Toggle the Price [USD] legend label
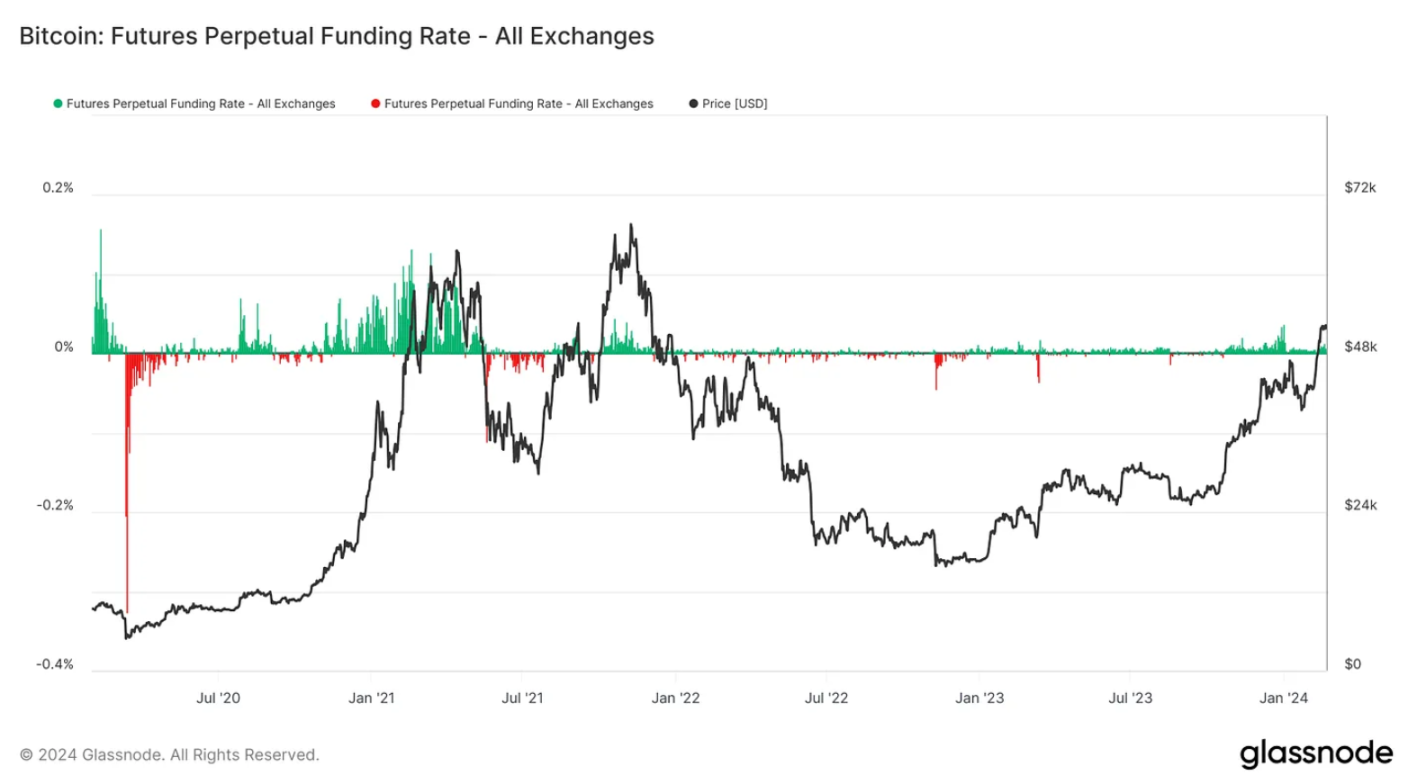Image resolution: width=1408 pixels, height=784 pixels. (x=735, y=104)
